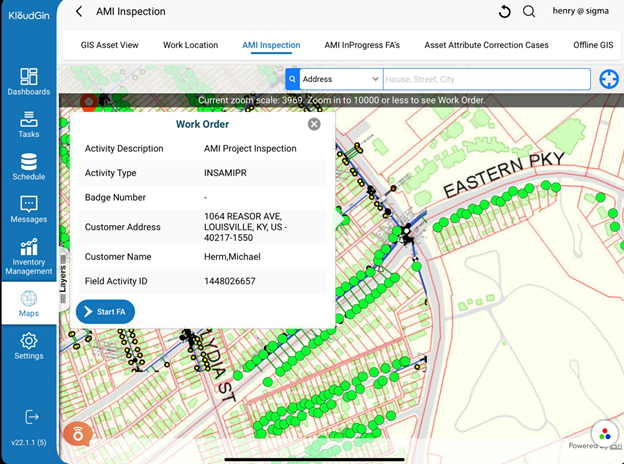Open Asset Attribute Correction Cases tab

tap(486, 45)
